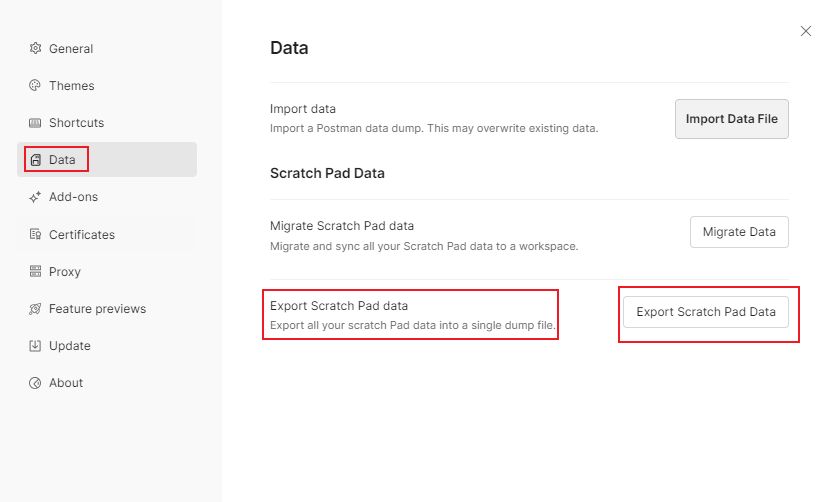Close the settings dialog with the X
The image size is (828, 502).
pos(806,31)
